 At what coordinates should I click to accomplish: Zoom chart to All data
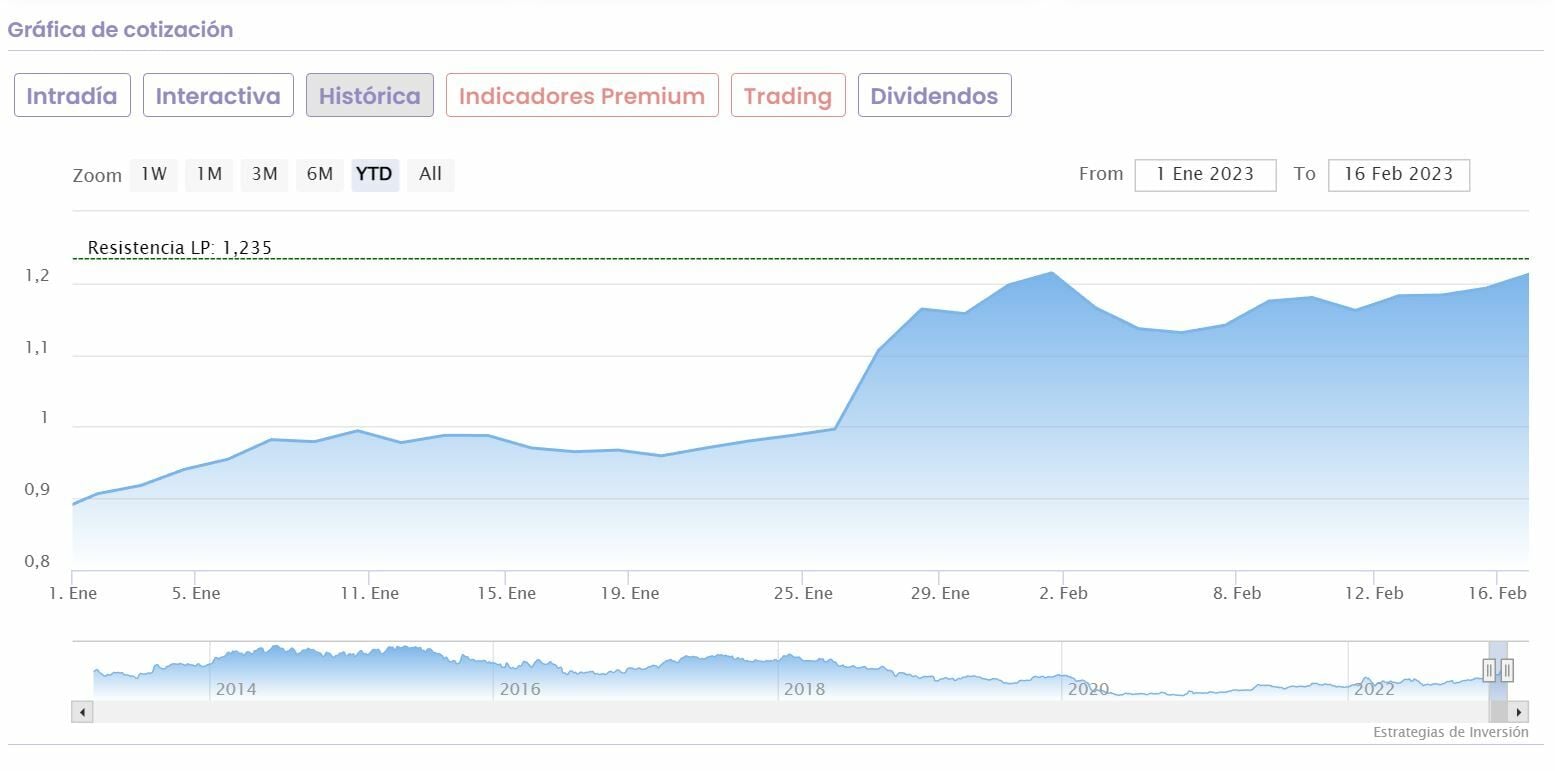[430, 174]
